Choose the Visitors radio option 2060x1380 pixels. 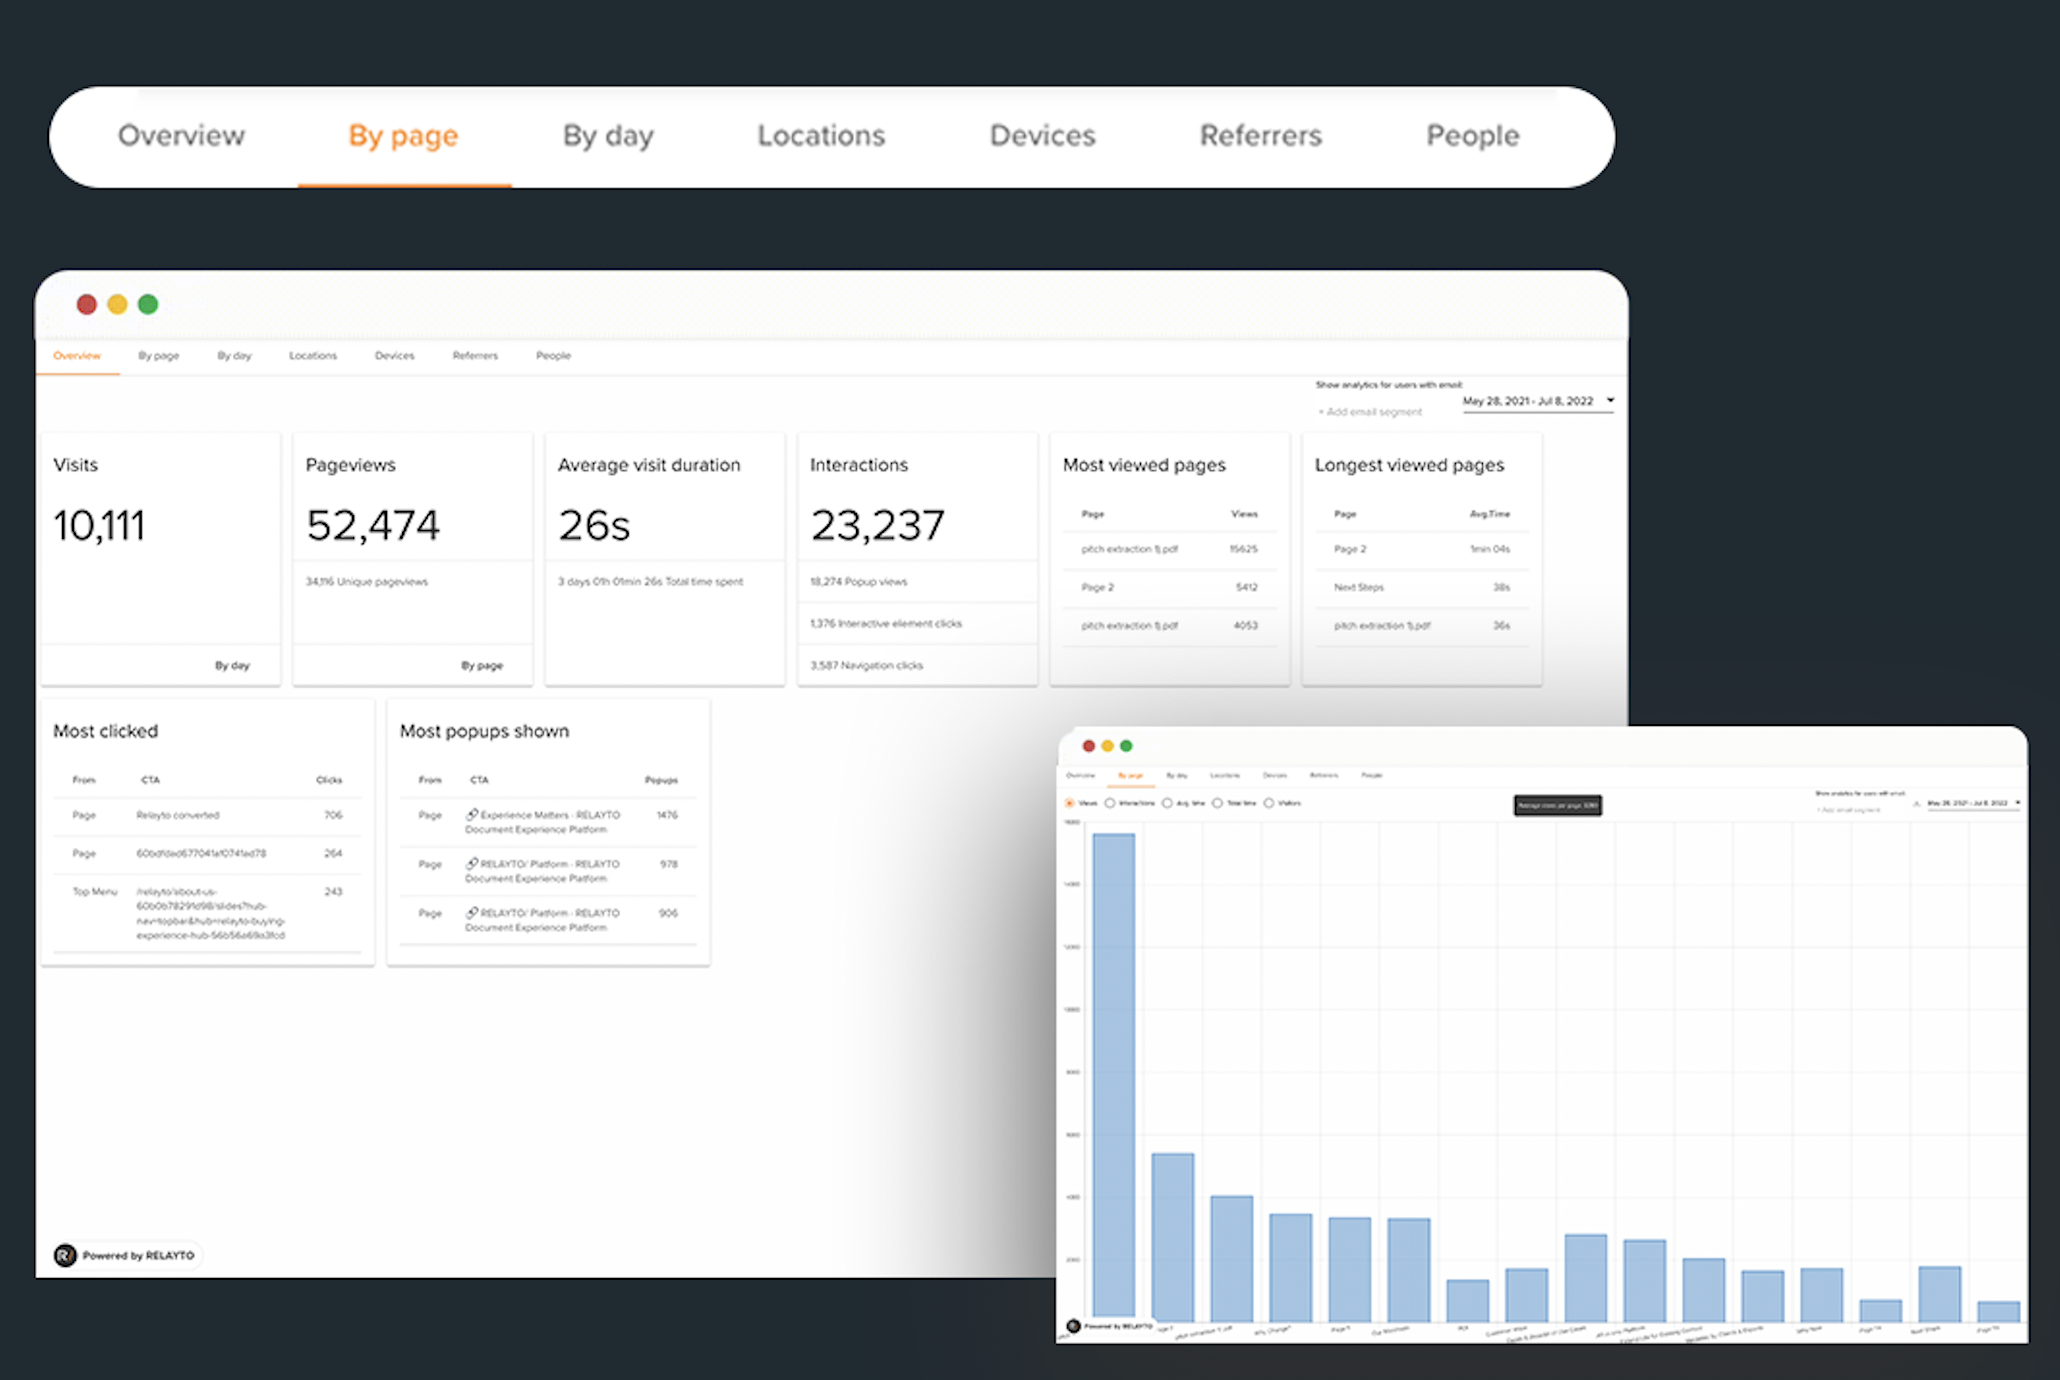[1269, 803]
